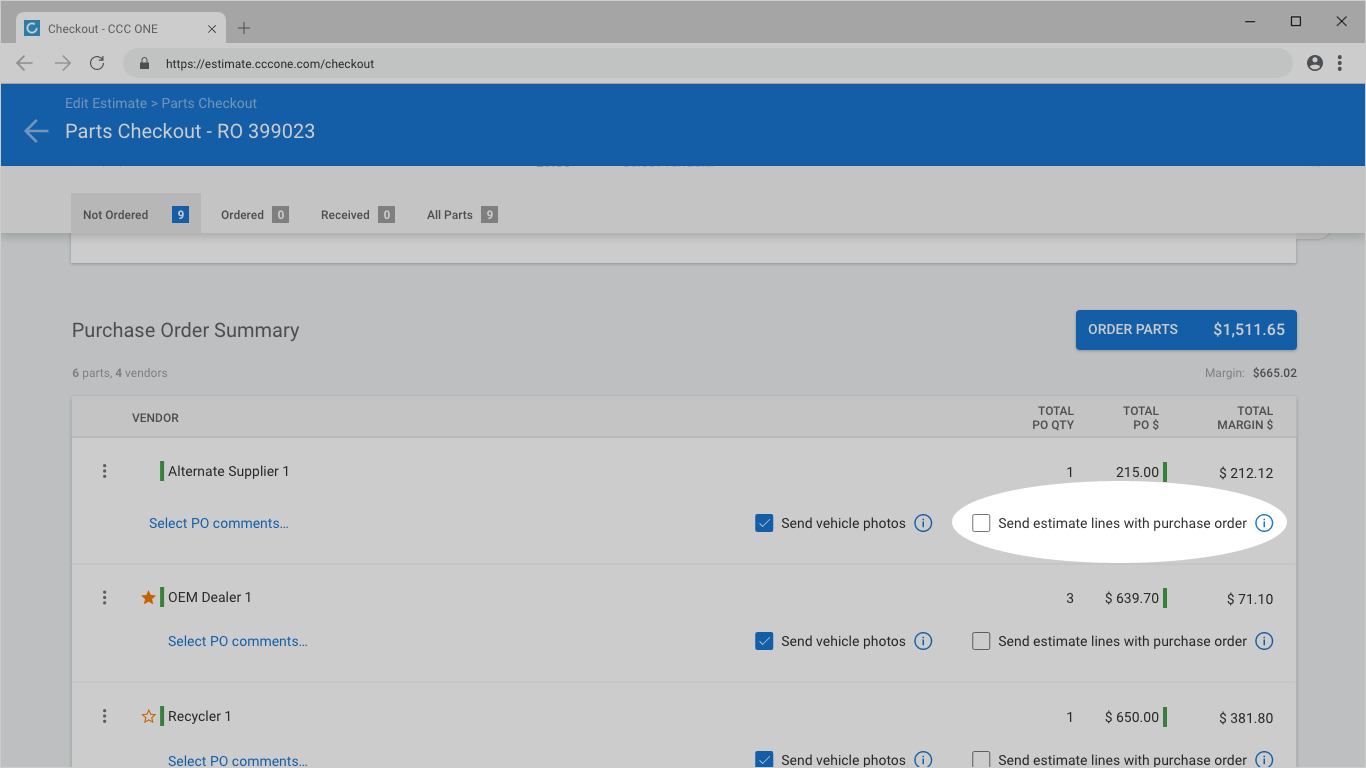
Task: Open the browser profile icon
Action: (1315, 63)
